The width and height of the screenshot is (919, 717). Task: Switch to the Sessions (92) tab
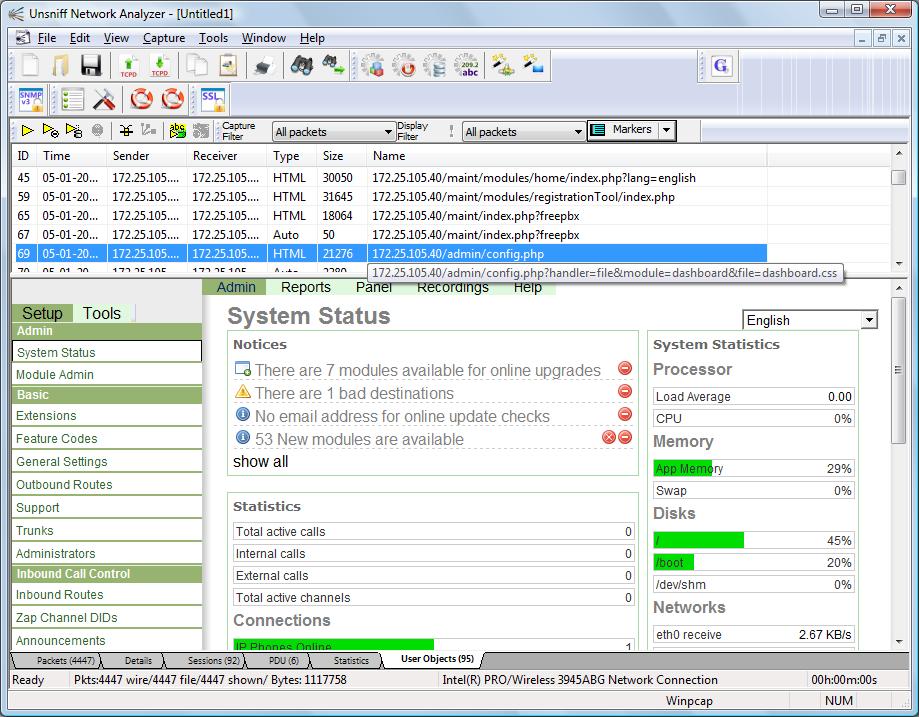tap(213, 661)
